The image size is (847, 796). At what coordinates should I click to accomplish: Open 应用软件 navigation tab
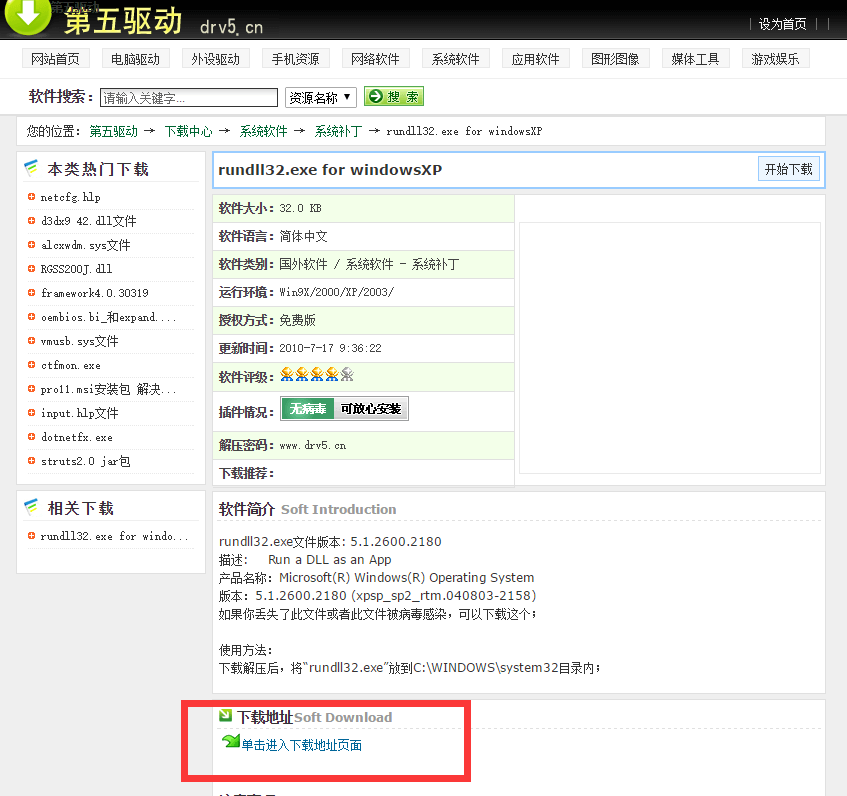click(535, 59)
